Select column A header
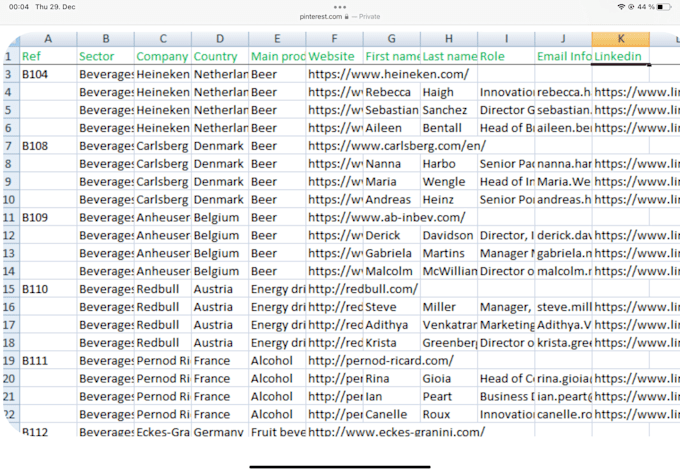 [x=48, y=38]
